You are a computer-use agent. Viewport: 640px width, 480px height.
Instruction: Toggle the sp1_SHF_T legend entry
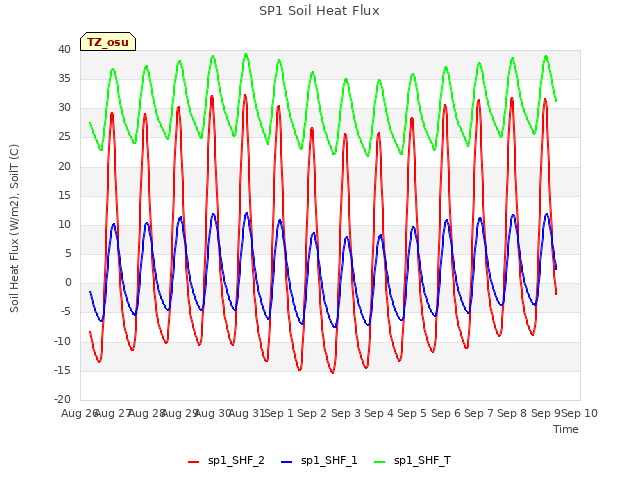point(412,461)
